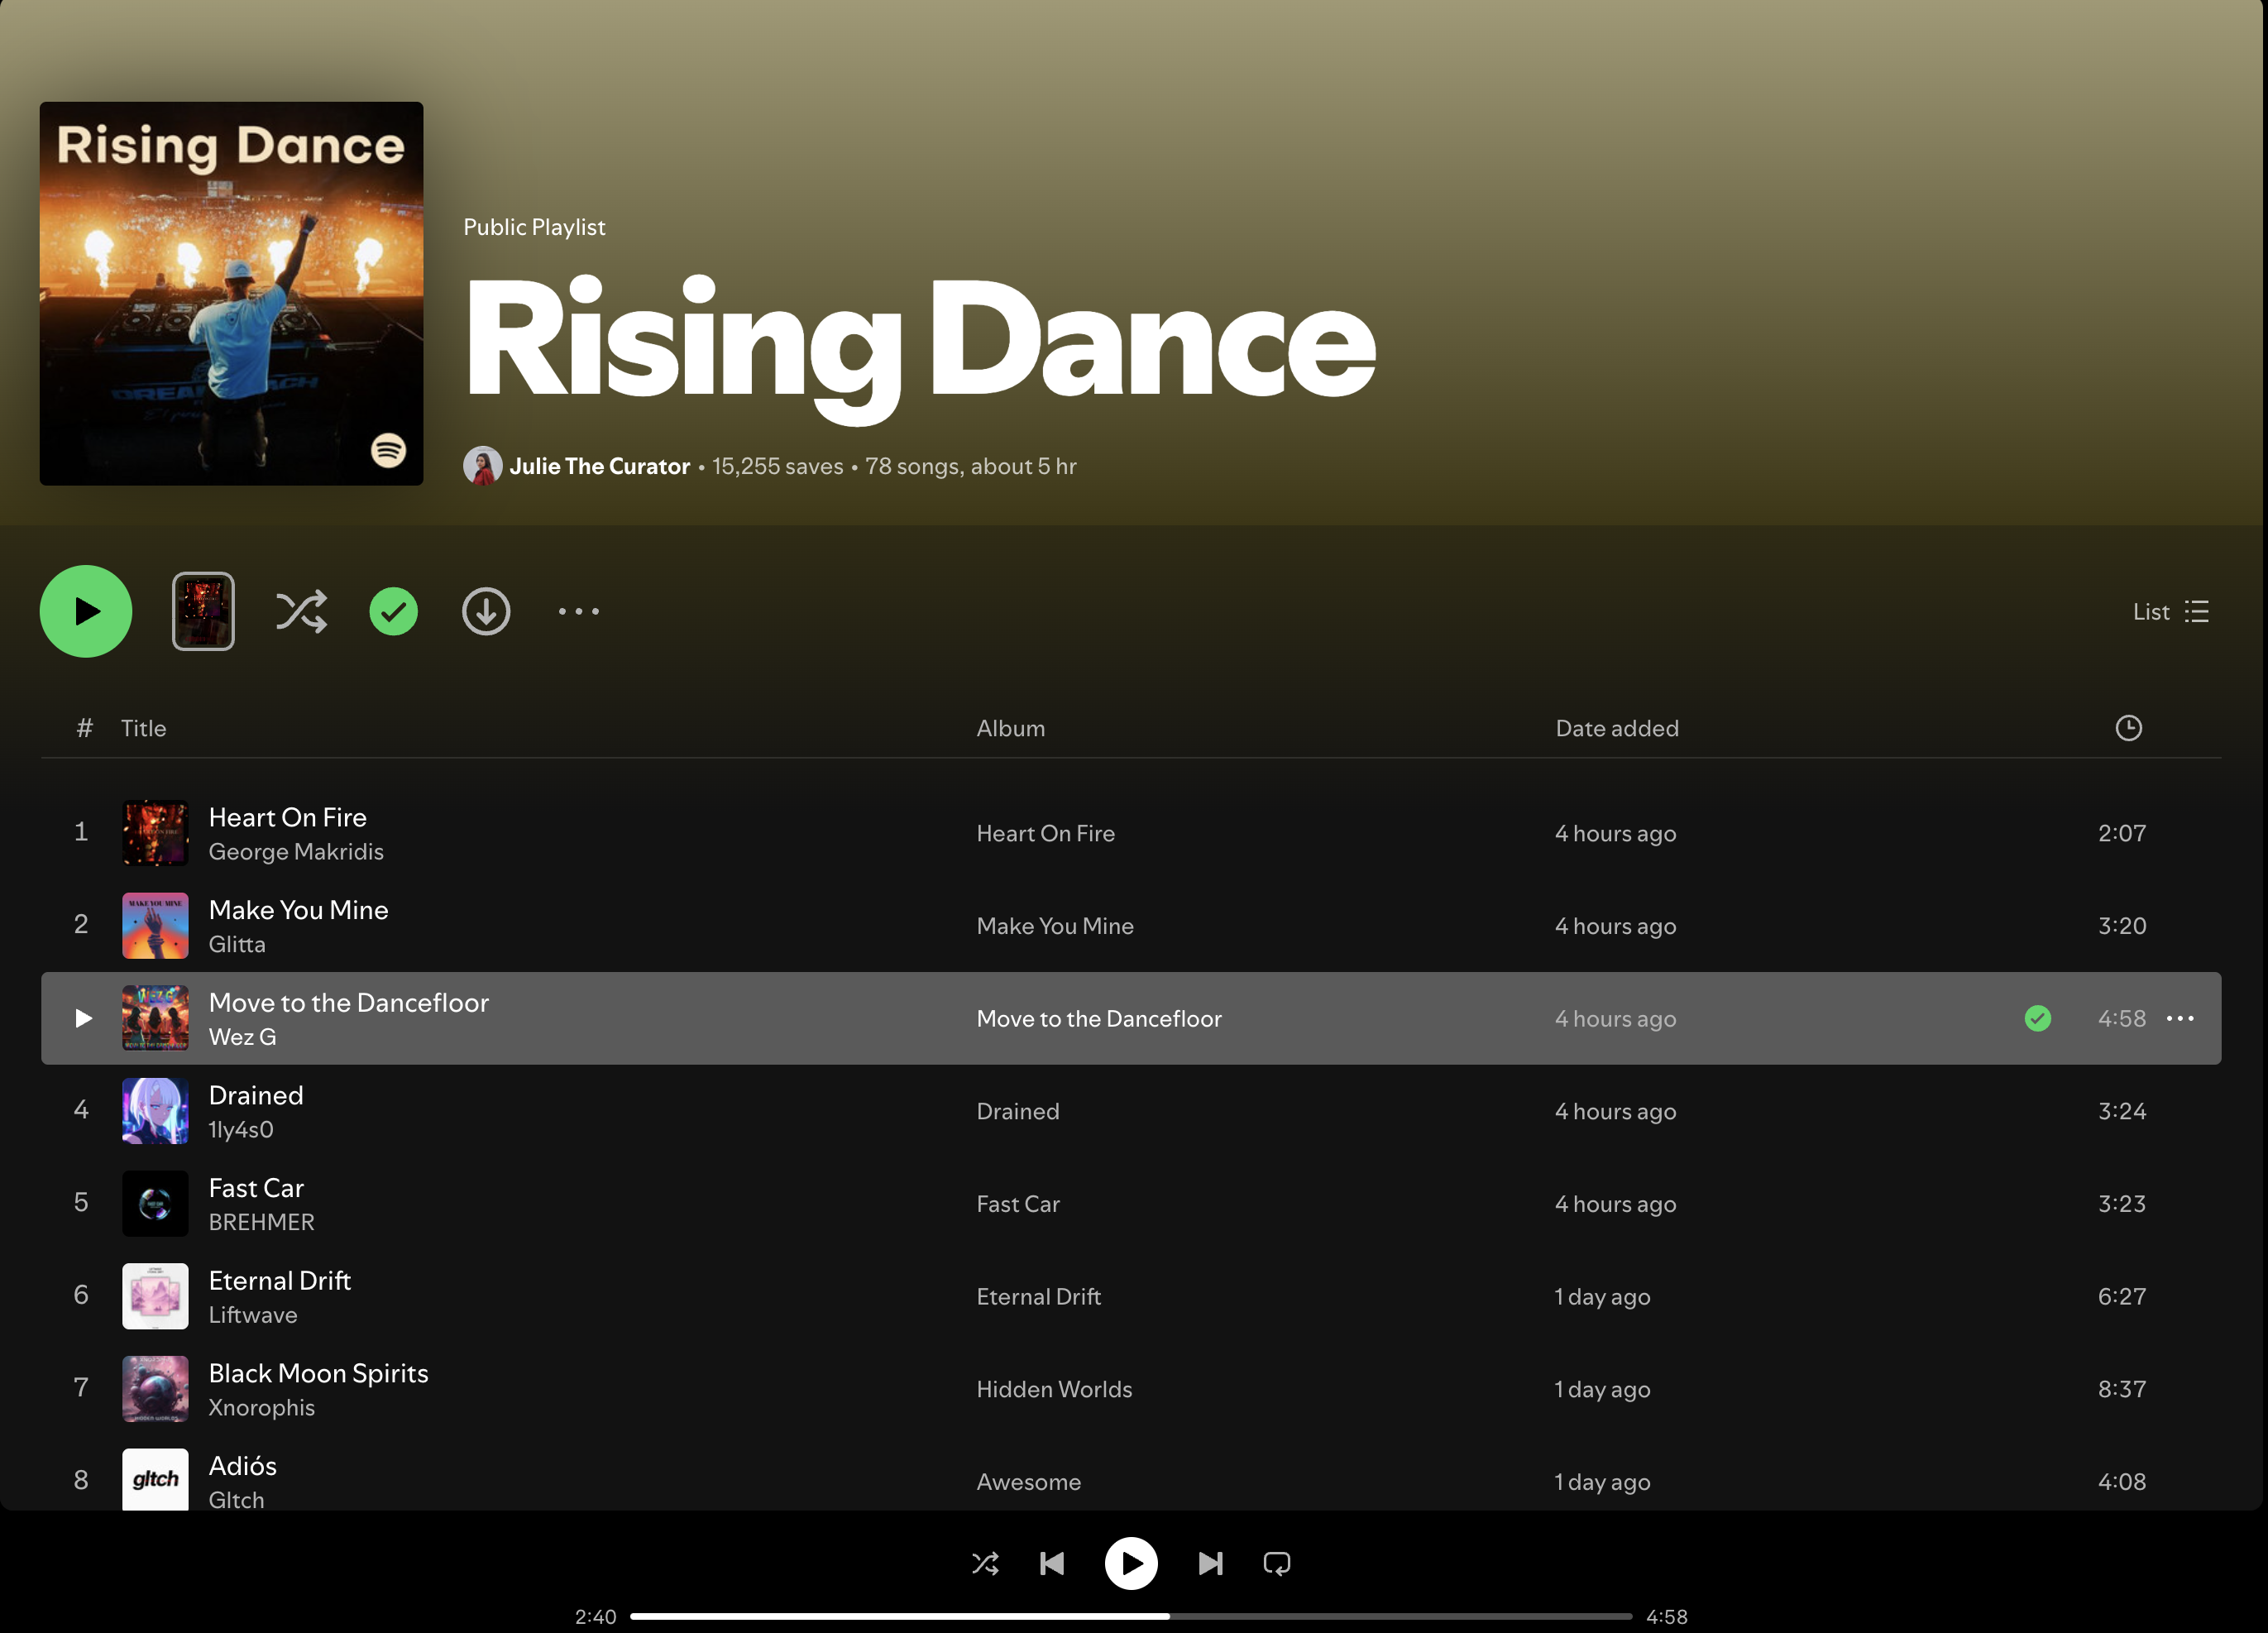Toggle saved playlist green checkmark
Image resolution: width=2268 pixels, height=1633 pixels.
[x=393, y=611]
